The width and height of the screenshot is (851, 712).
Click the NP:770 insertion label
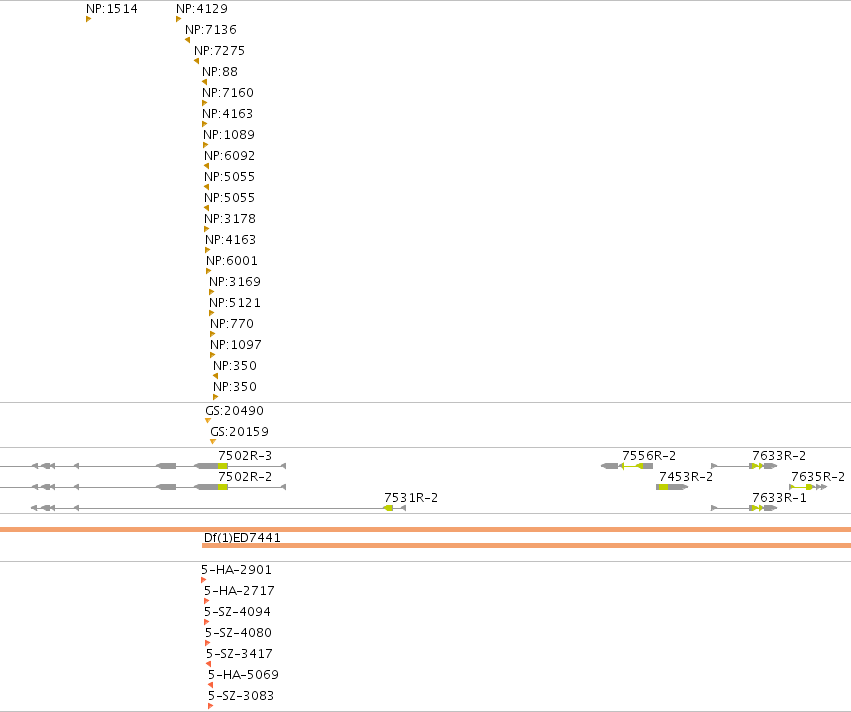click(x=232, y=323)
